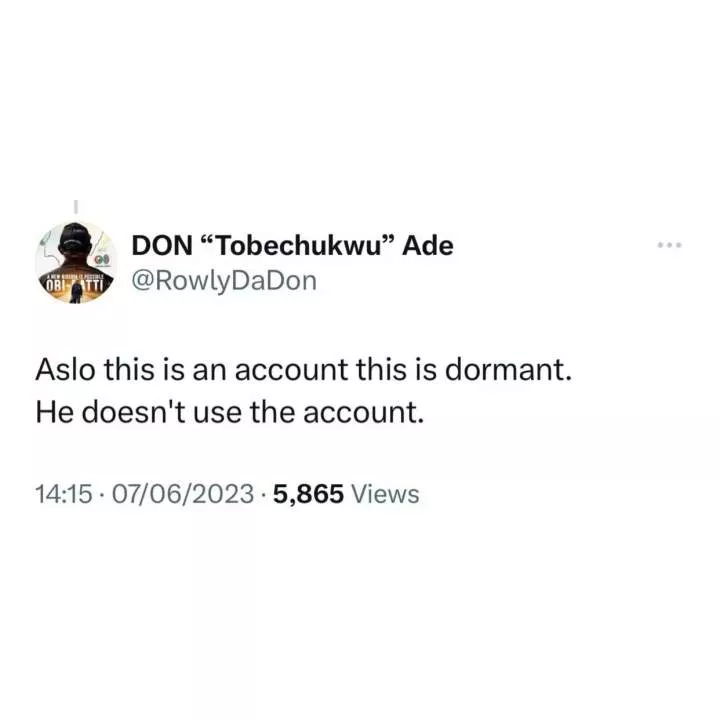
Task: Click the capped man figure in avatar
Action: pos(75,252)
